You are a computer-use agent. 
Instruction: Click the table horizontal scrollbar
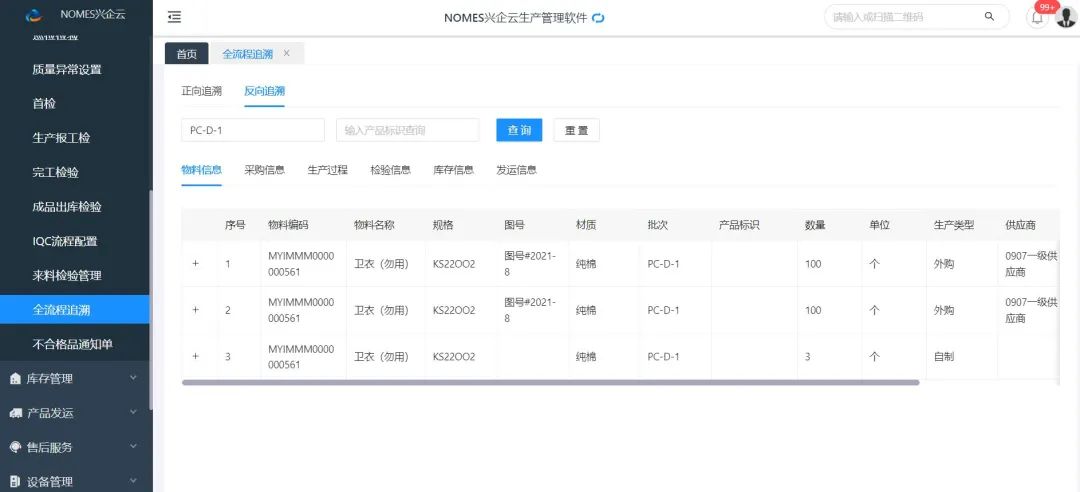pos(550,382)
